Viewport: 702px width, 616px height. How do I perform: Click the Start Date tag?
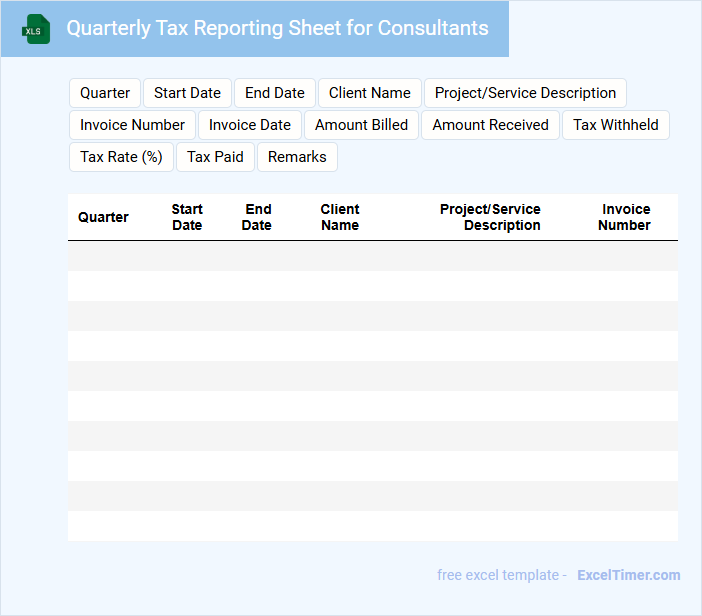[187, 93]
